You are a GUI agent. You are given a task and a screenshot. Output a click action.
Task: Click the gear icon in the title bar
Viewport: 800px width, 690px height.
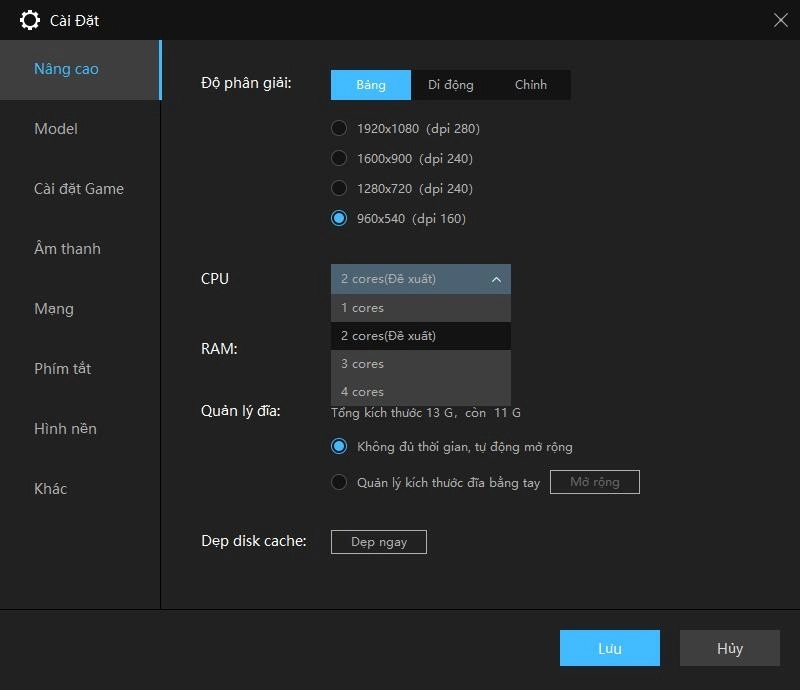[30, 20]
